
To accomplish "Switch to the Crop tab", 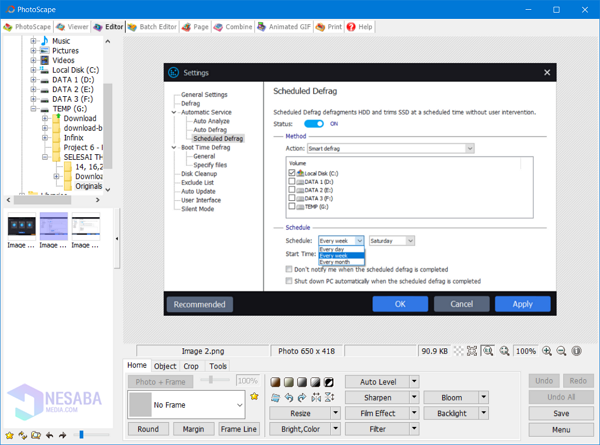I will (x=191, y=366).
